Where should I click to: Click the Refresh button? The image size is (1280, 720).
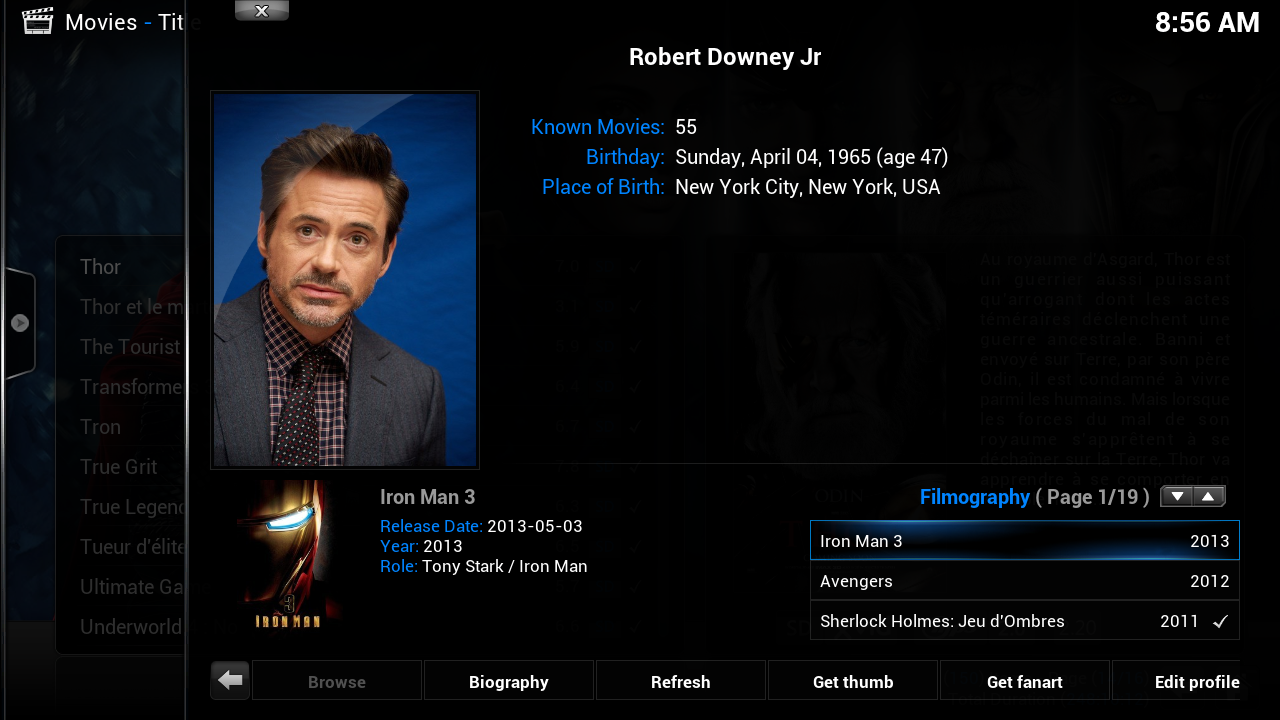681,681
